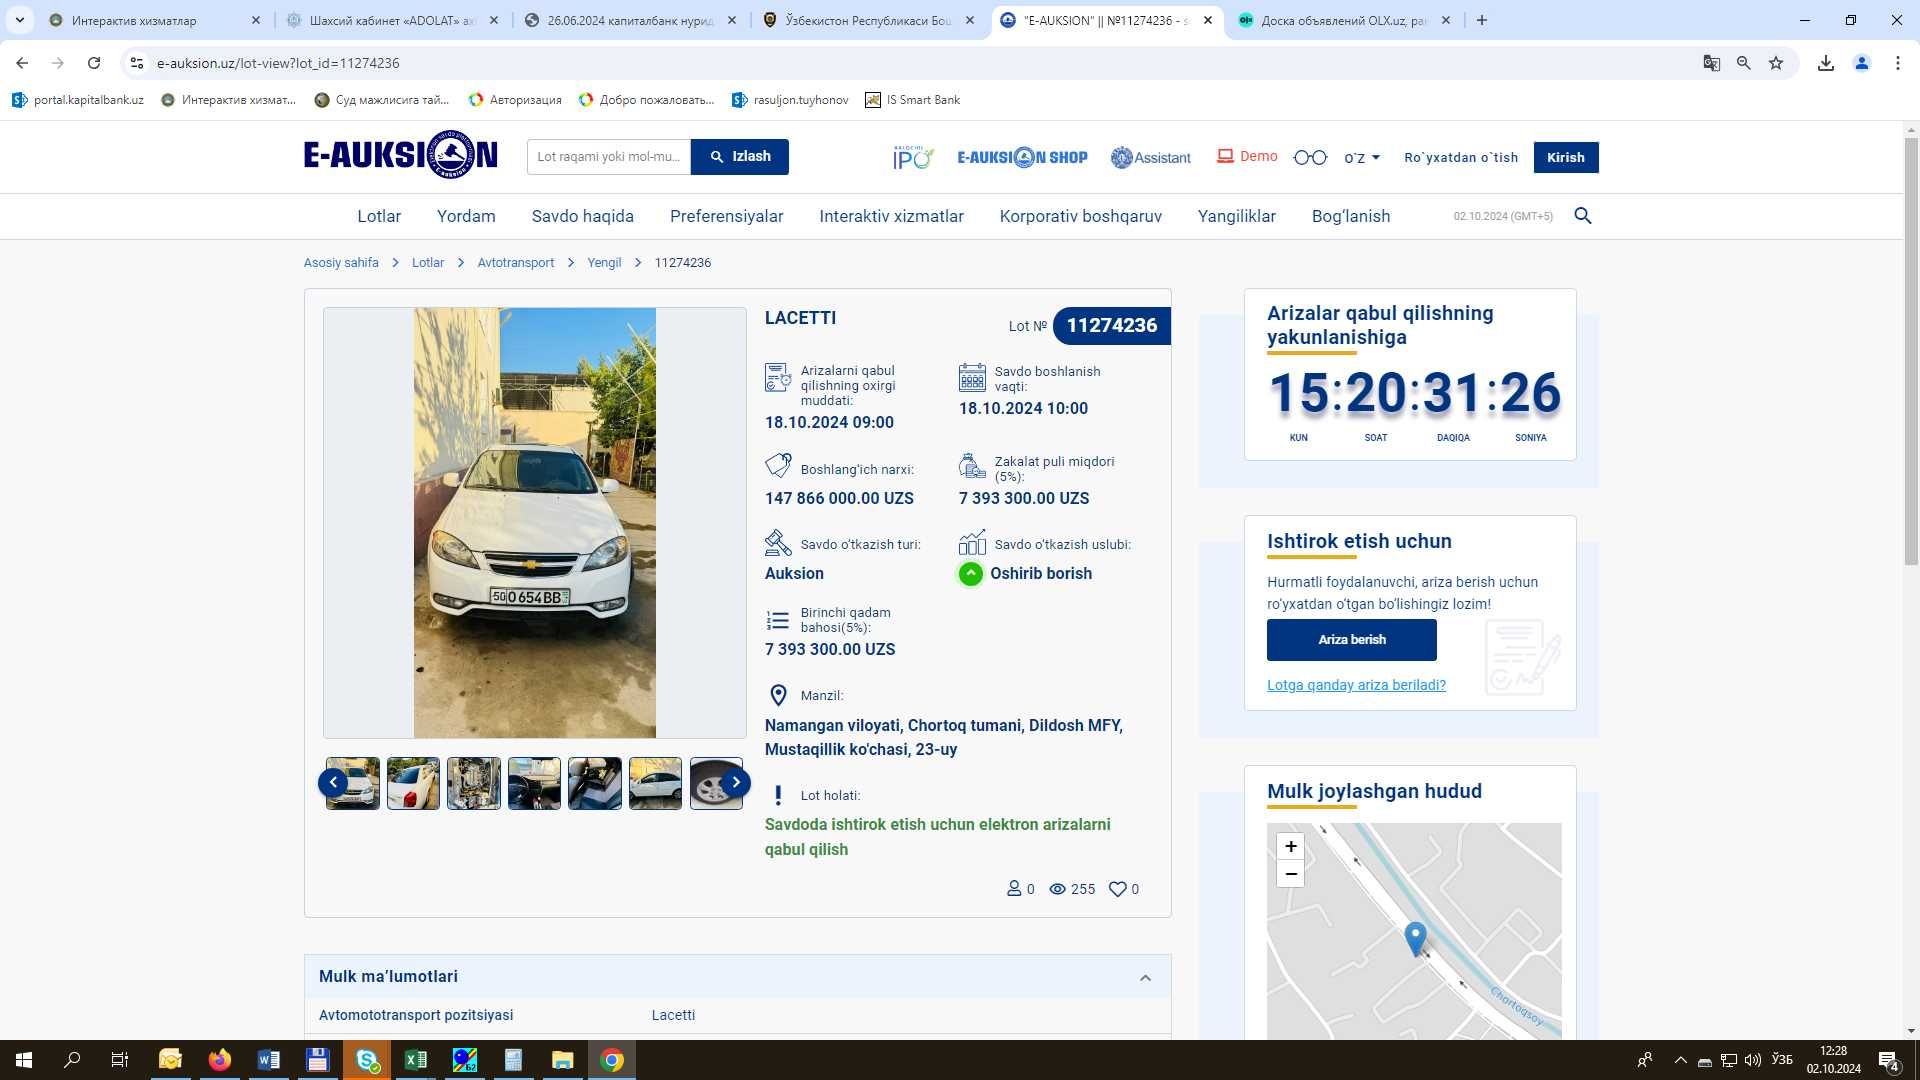Select the side view car thumbnail
Viewport: 1920px width, 1080px height.
(655, 783)
